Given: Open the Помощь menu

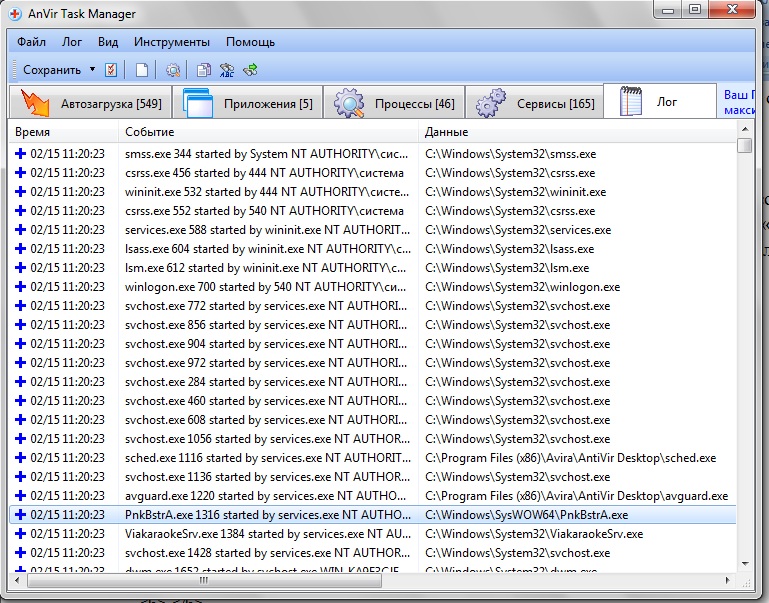Looking at the screenshot, I should point(250,42).
